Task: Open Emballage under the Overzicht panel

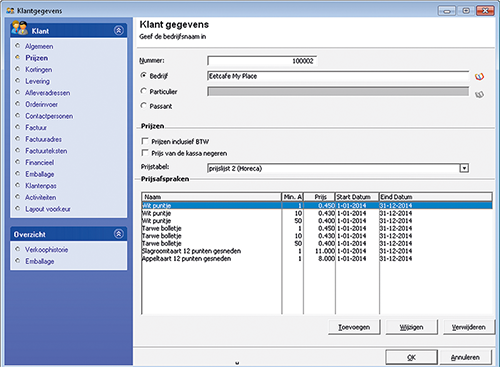Action: (x=40, y=261)
